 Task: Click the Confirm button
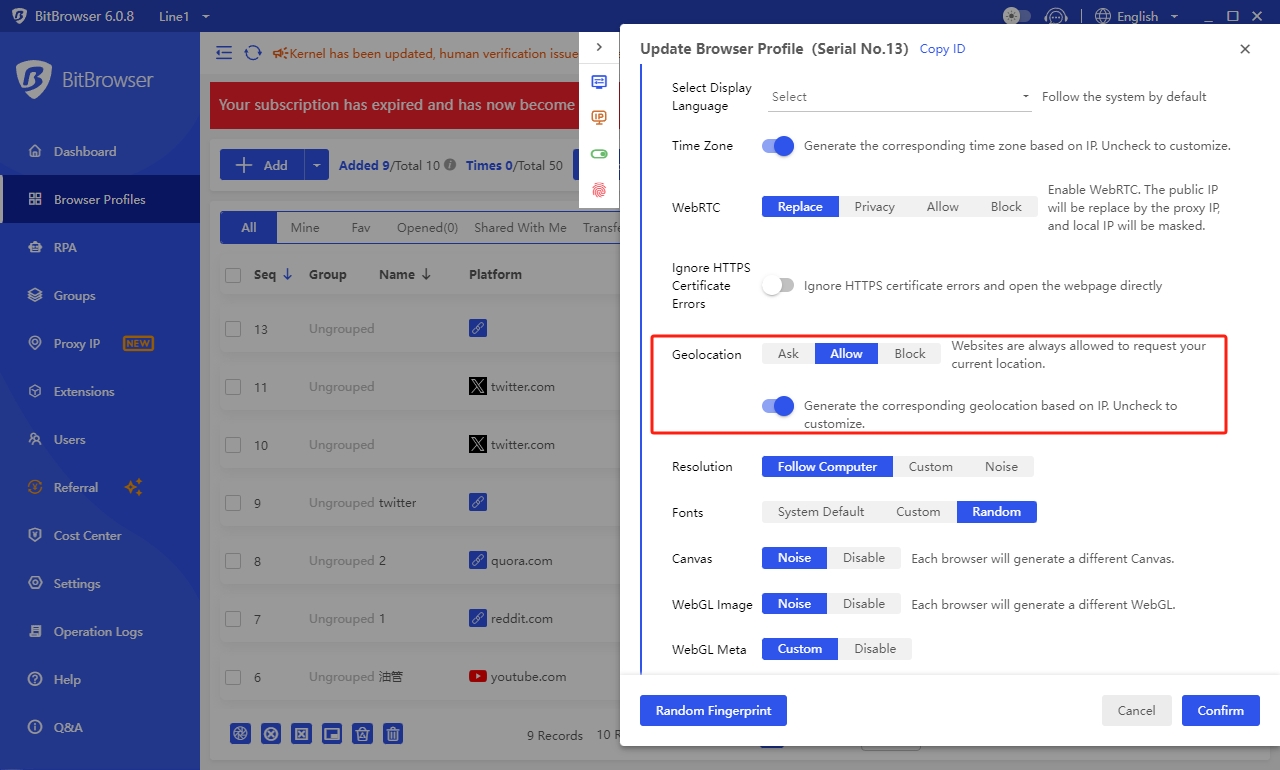click(x=1221, y=710)
